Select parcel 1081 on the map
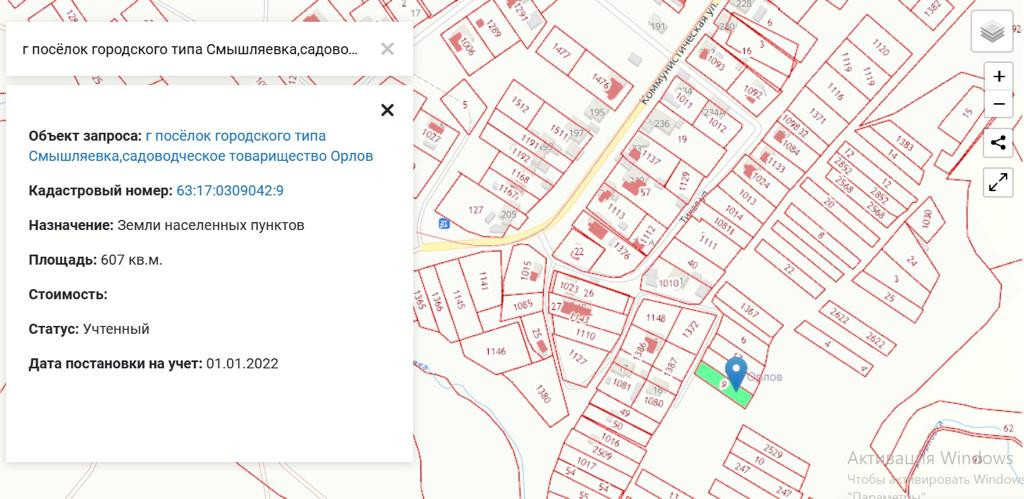Image resolution: width=1024 pixels, height=499 pixels. [x=622, y=385]
